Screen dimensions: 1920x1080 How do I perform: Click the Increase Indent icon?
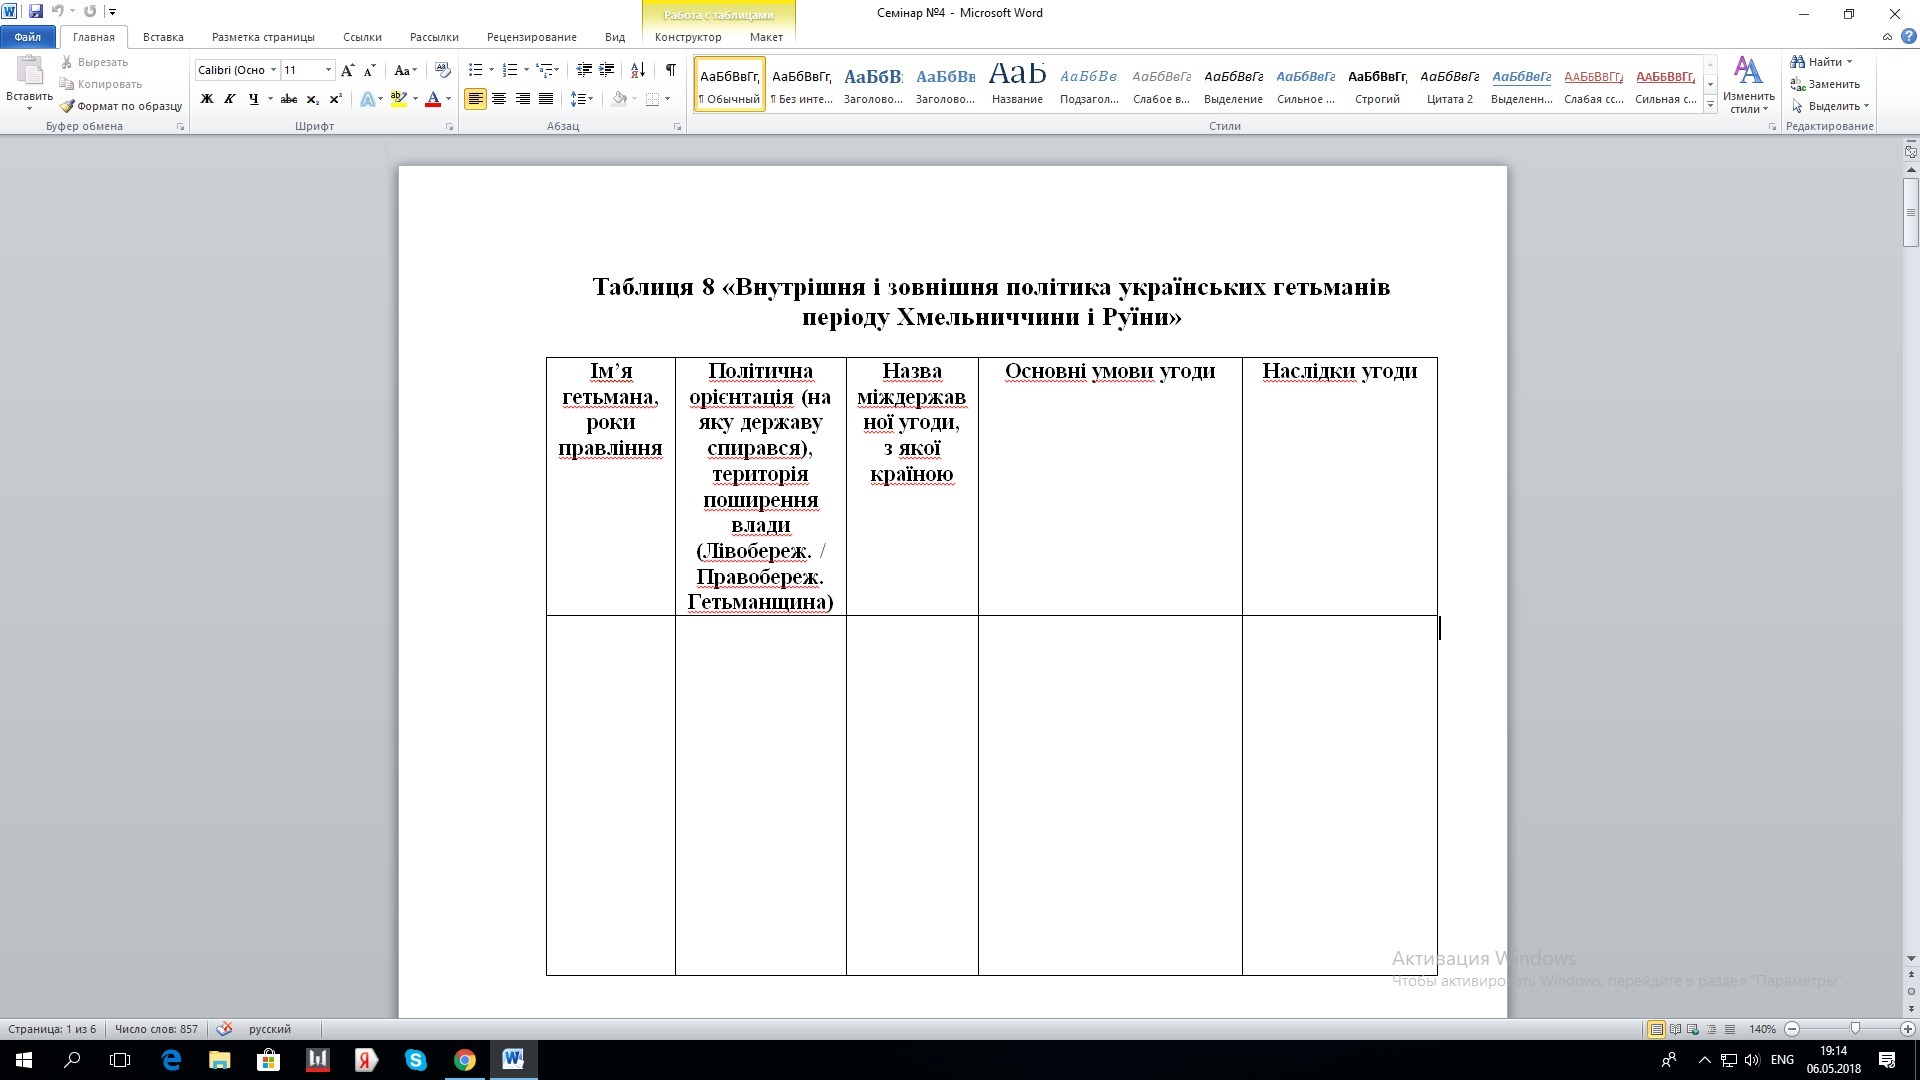(x=607, y=70)
